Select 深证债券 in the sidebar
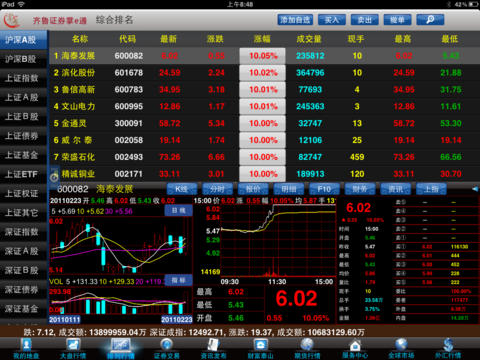Viewport: 480px width, 360px height. (x=23, y=290)
